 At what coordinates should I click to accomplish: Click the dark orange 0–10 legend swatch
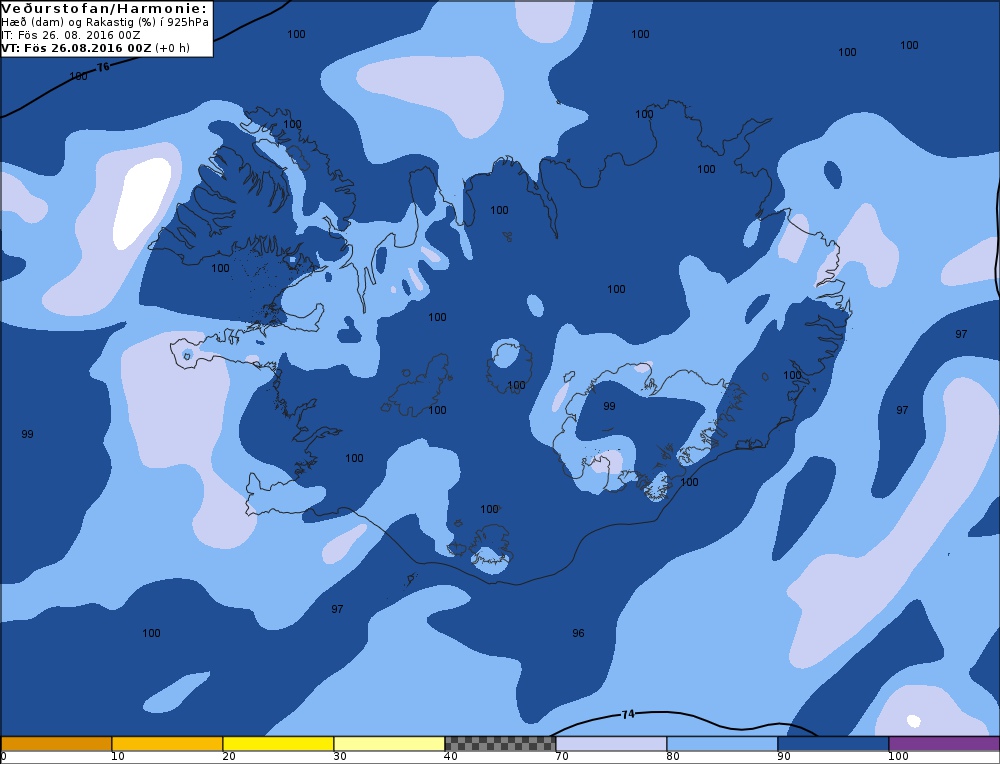(56, 744)
